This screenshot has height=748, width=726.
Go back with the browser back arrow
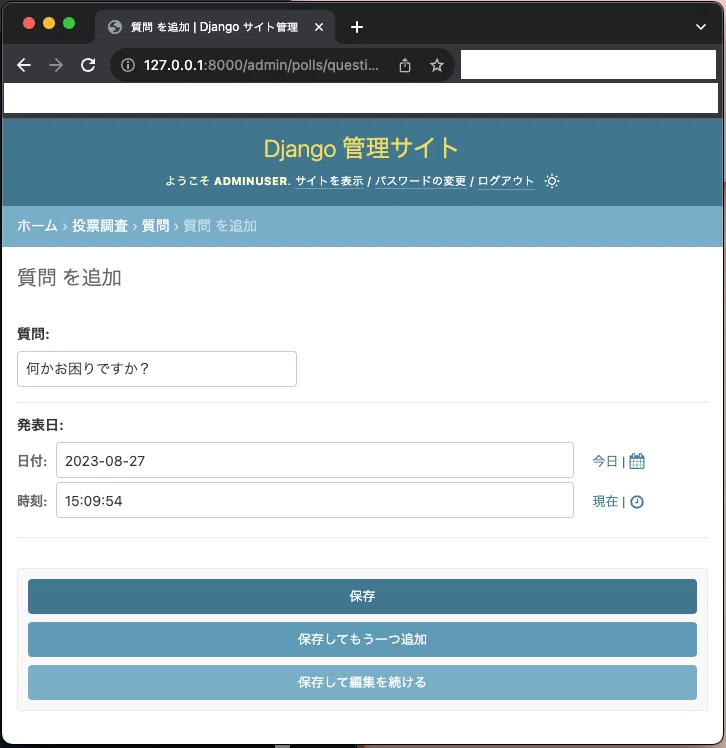[x=24, y=65]
